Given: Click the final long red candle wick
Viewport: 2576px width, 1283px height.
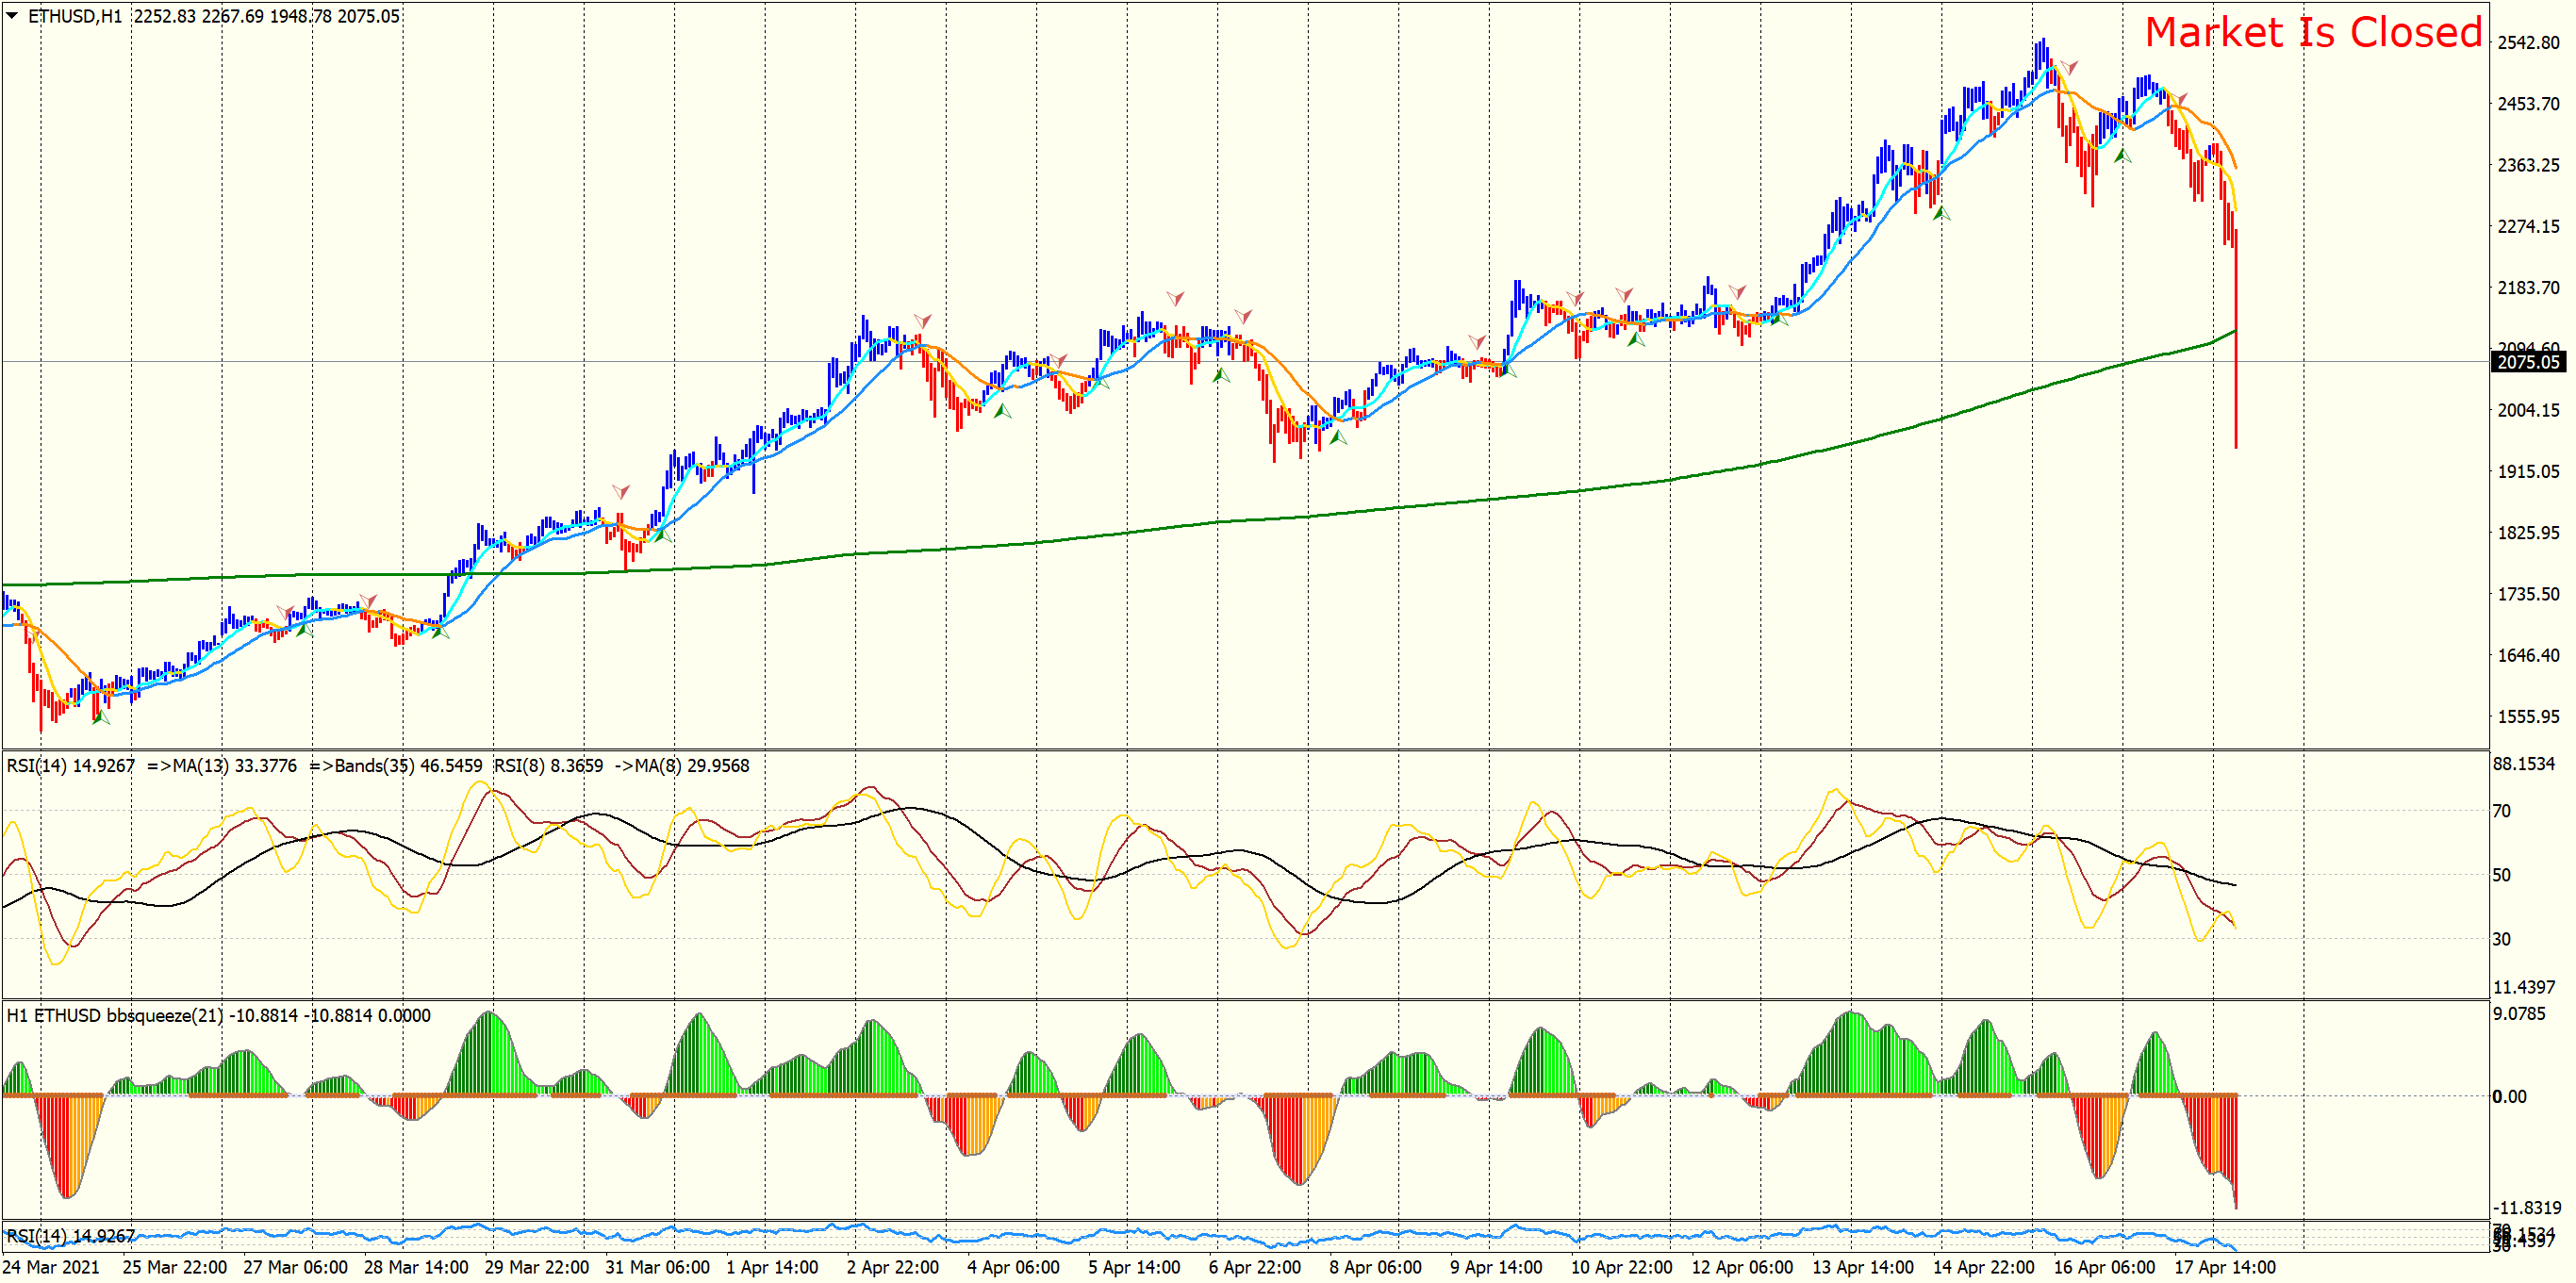Looking at the screenshot, I should click(x=2236, y=400).
